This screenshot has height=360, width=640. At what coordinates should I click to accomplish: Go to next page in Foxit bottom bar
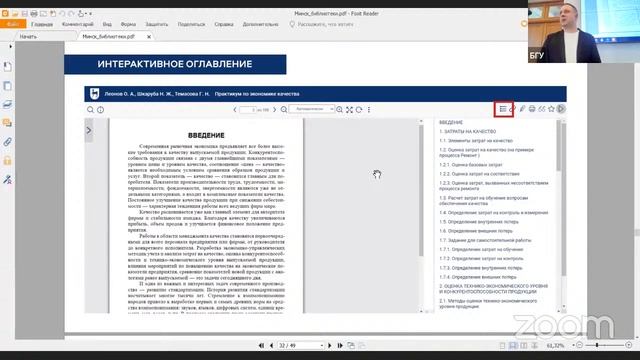tap(330, 346)
